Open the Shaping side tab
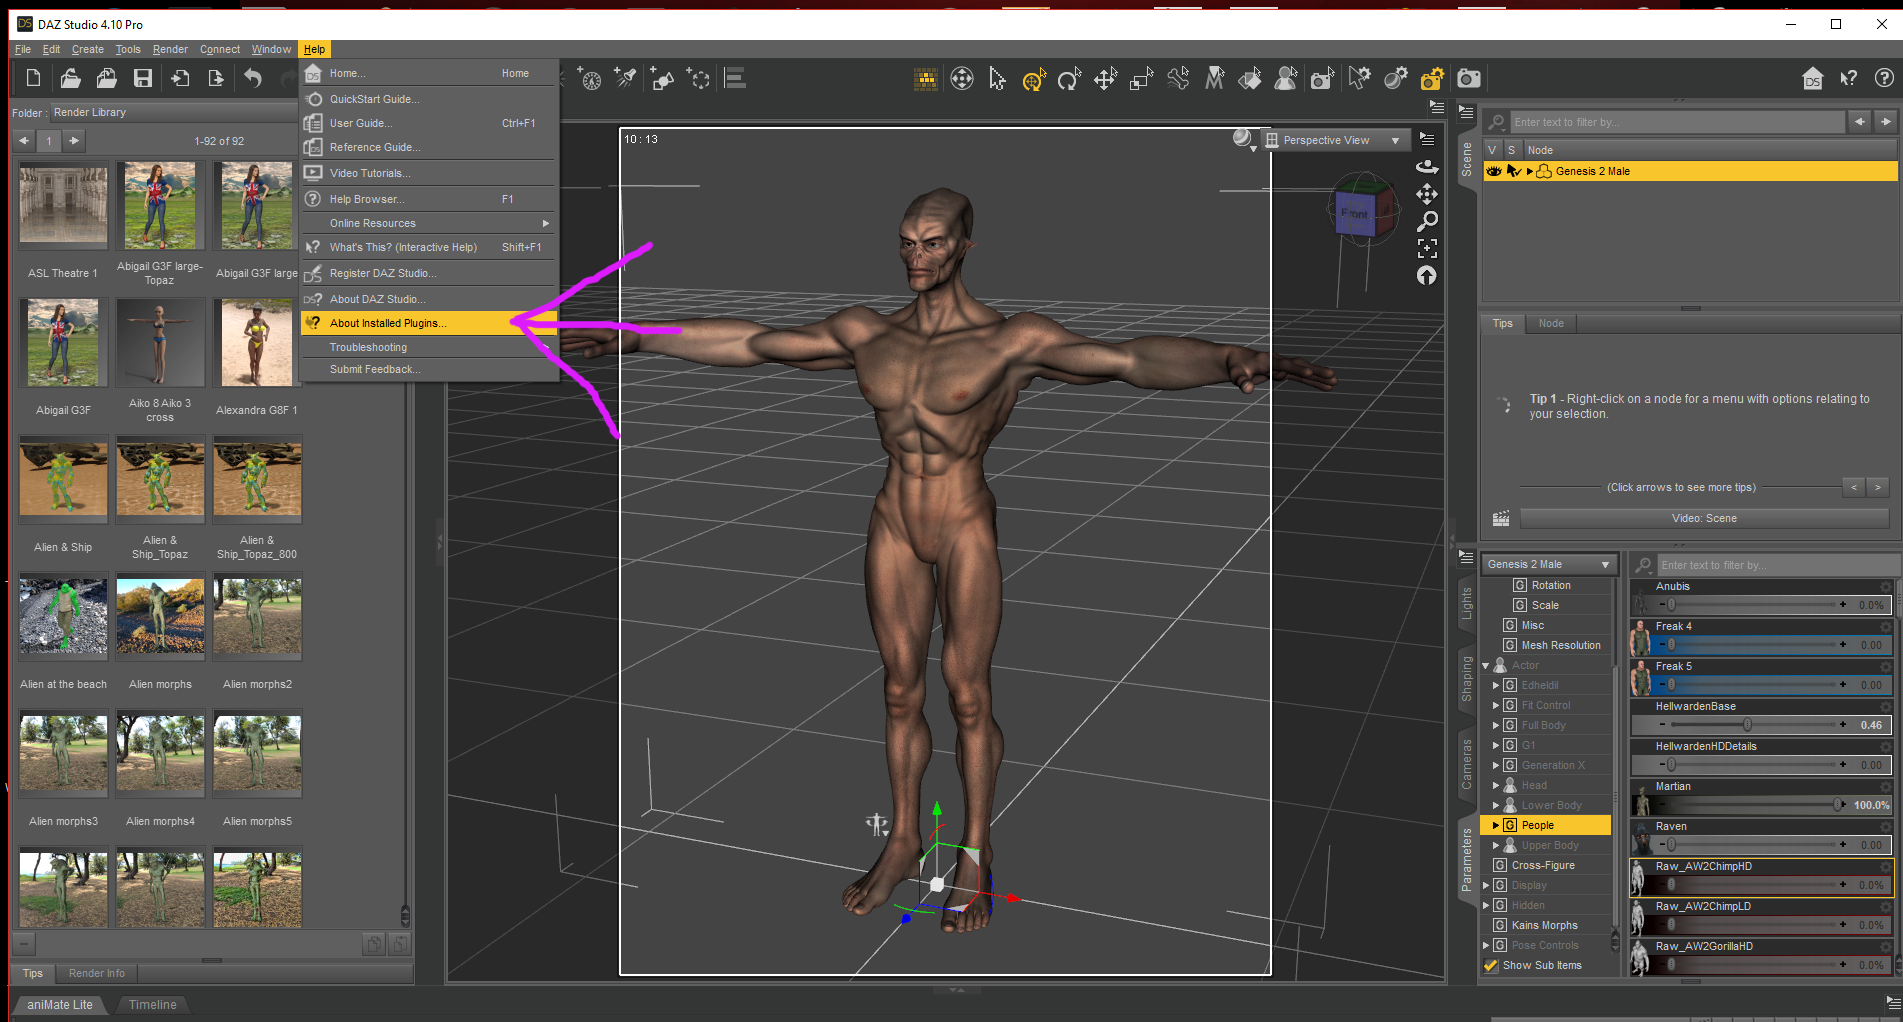The height and width of the screenshot is (1022, 1903). [1467, 679]
